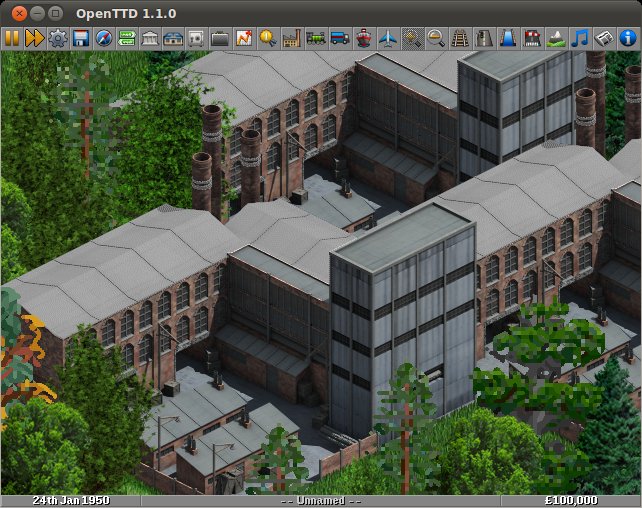This screenshot has width=642, height=508.
Task: Open the subsidies building icon
Action: (150, 38)
